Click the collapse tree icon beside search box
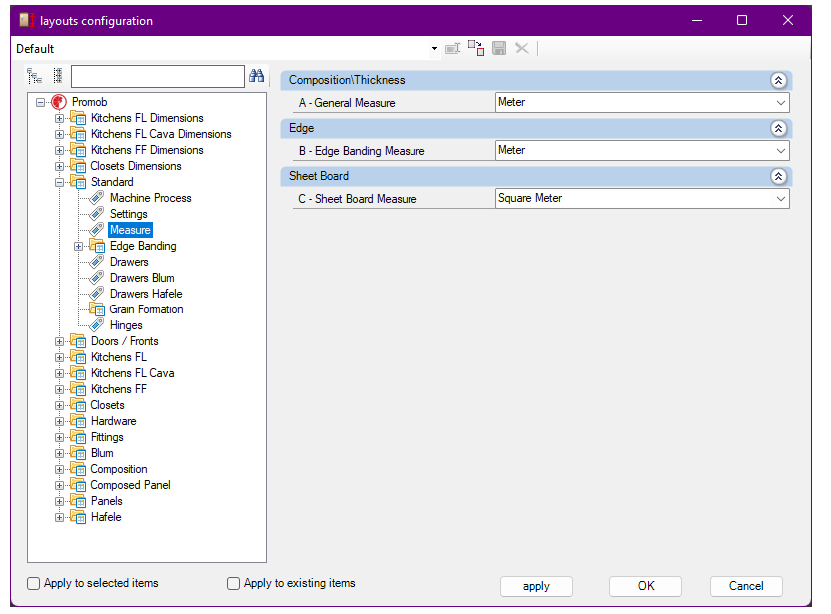 (57, 76)
